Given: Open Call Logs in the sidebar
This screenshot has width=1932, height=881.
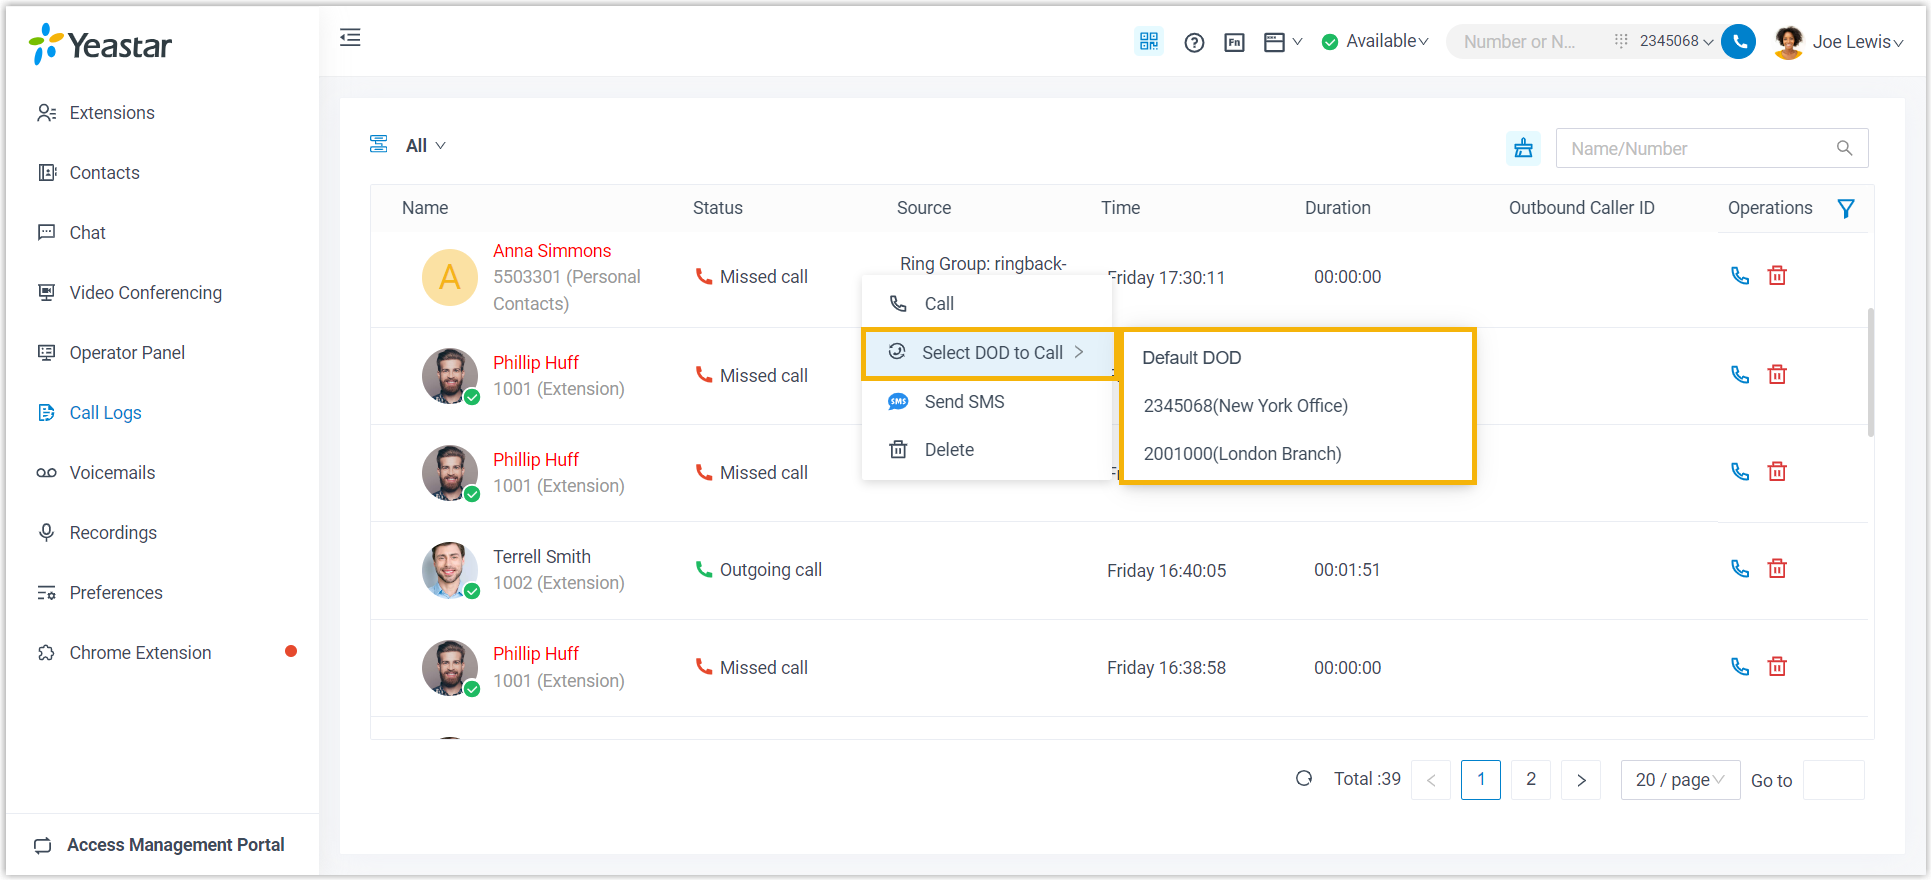Looking at the screenshot, I should click(105, 413).
